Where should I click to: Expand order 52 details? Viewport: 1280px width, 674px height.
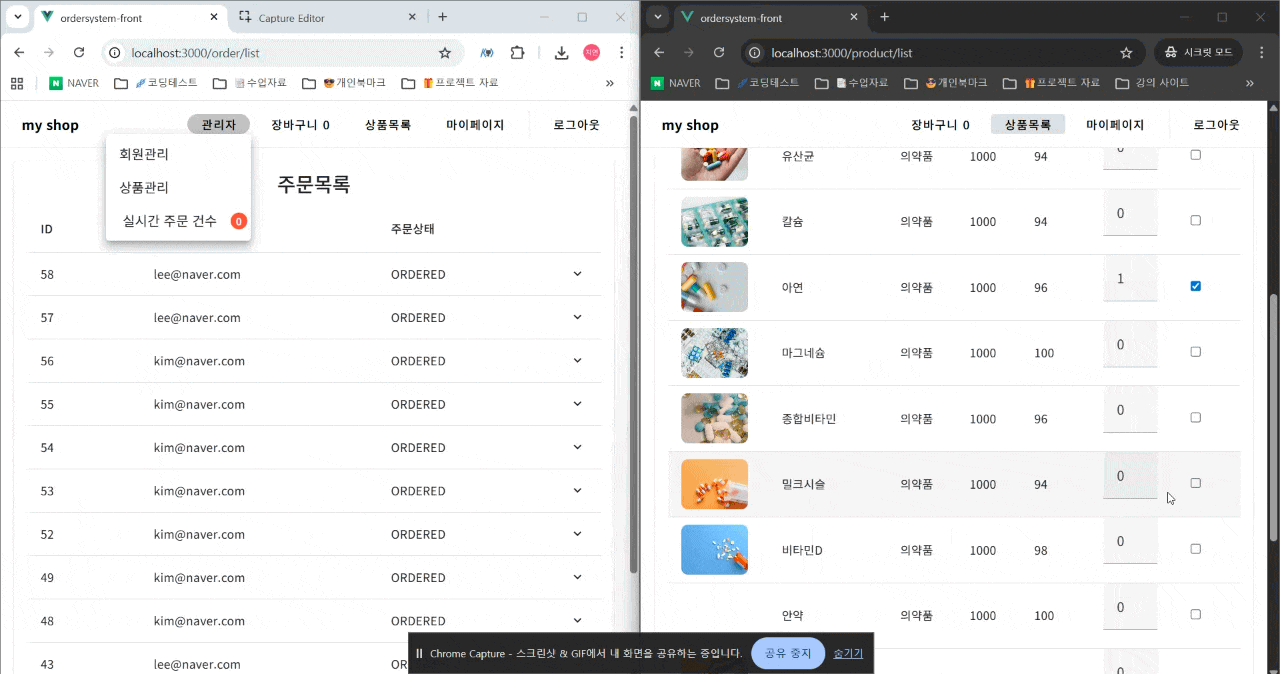click(x=577, y=534)
